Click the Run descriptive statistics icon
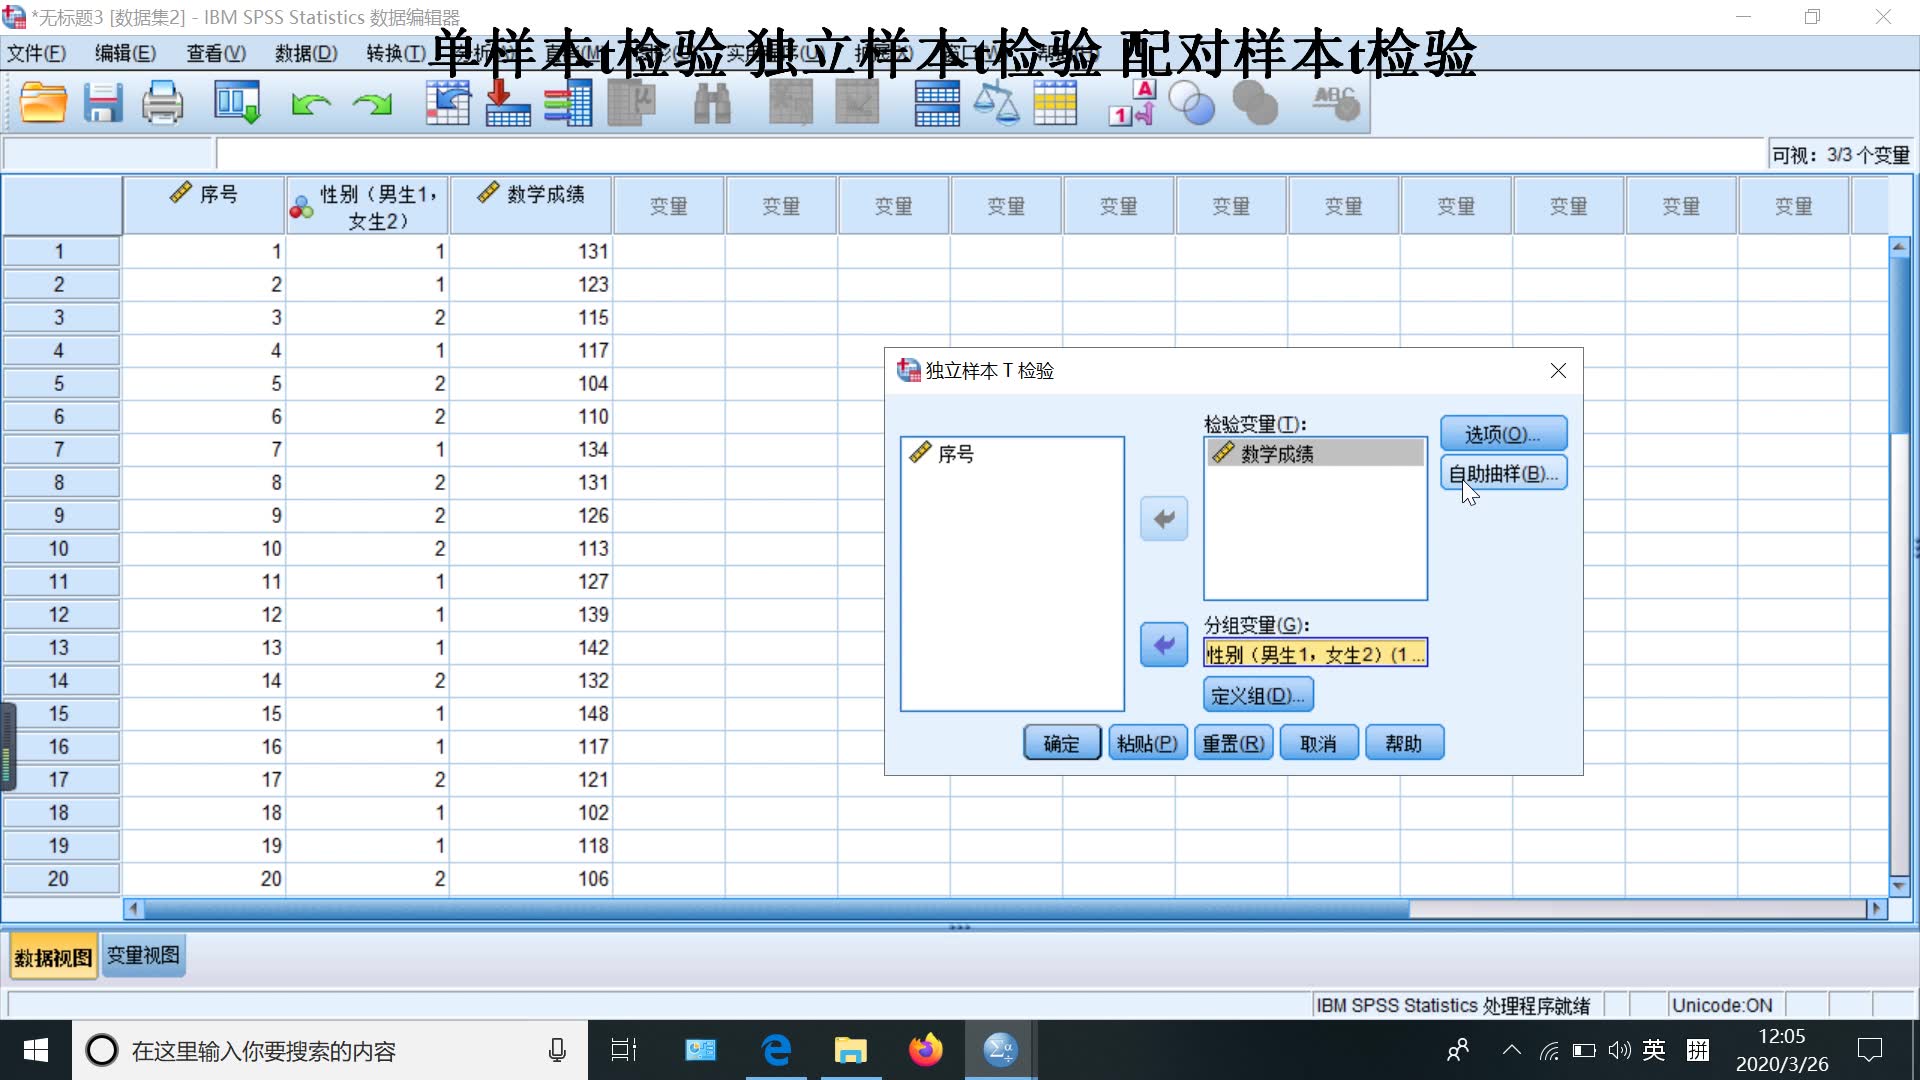The image size is (1920, 1080). pos(631,103)
